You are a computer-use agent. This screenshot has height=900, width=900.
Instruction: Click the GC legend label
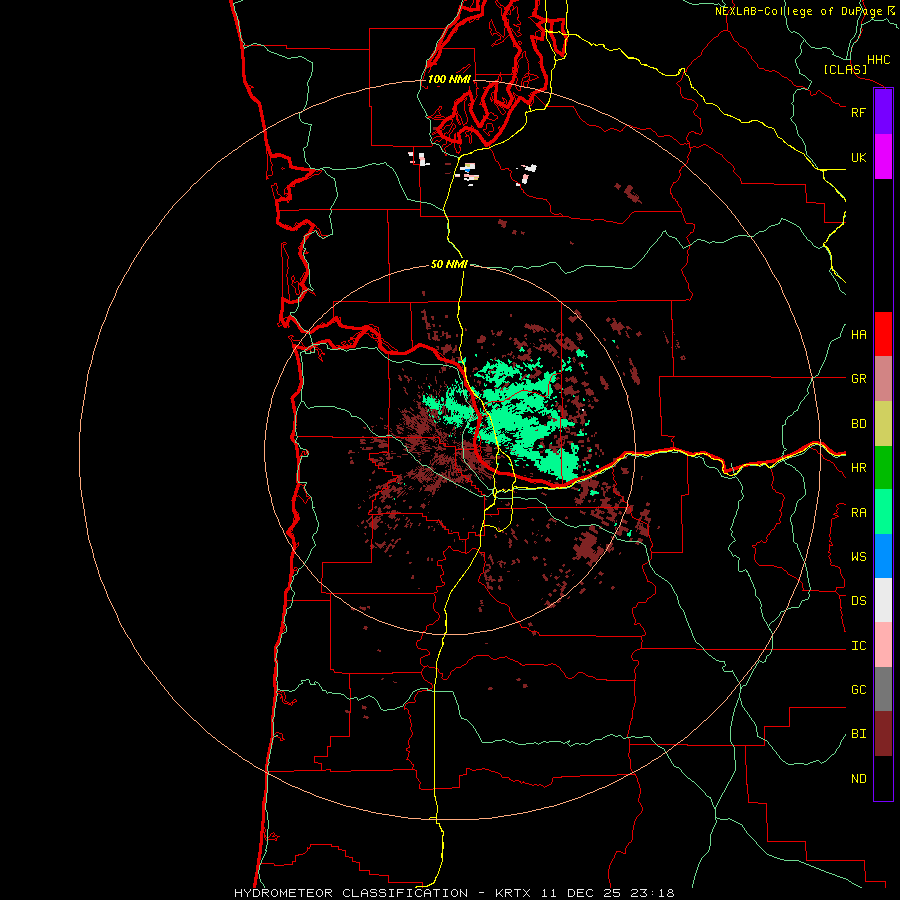pyautogui.click(x=858, y=690)
